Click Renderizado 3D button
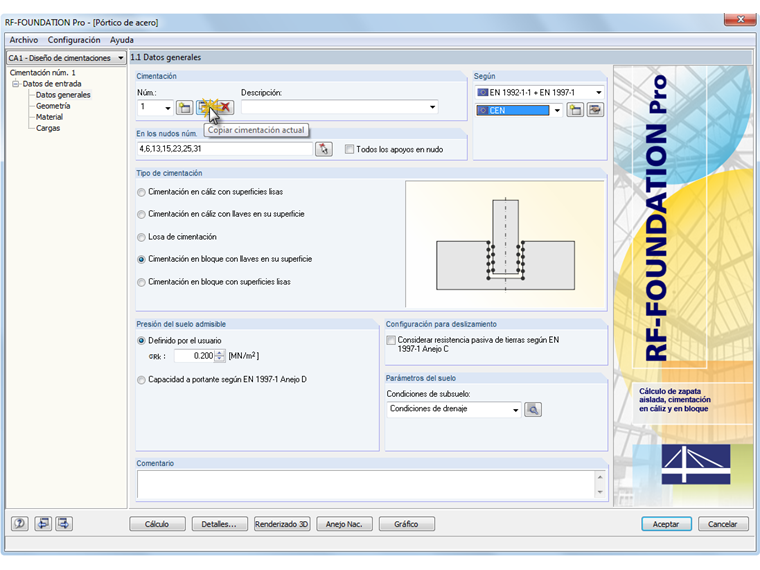The height and width of the screenshot is (570, 760). pos(282,524)
